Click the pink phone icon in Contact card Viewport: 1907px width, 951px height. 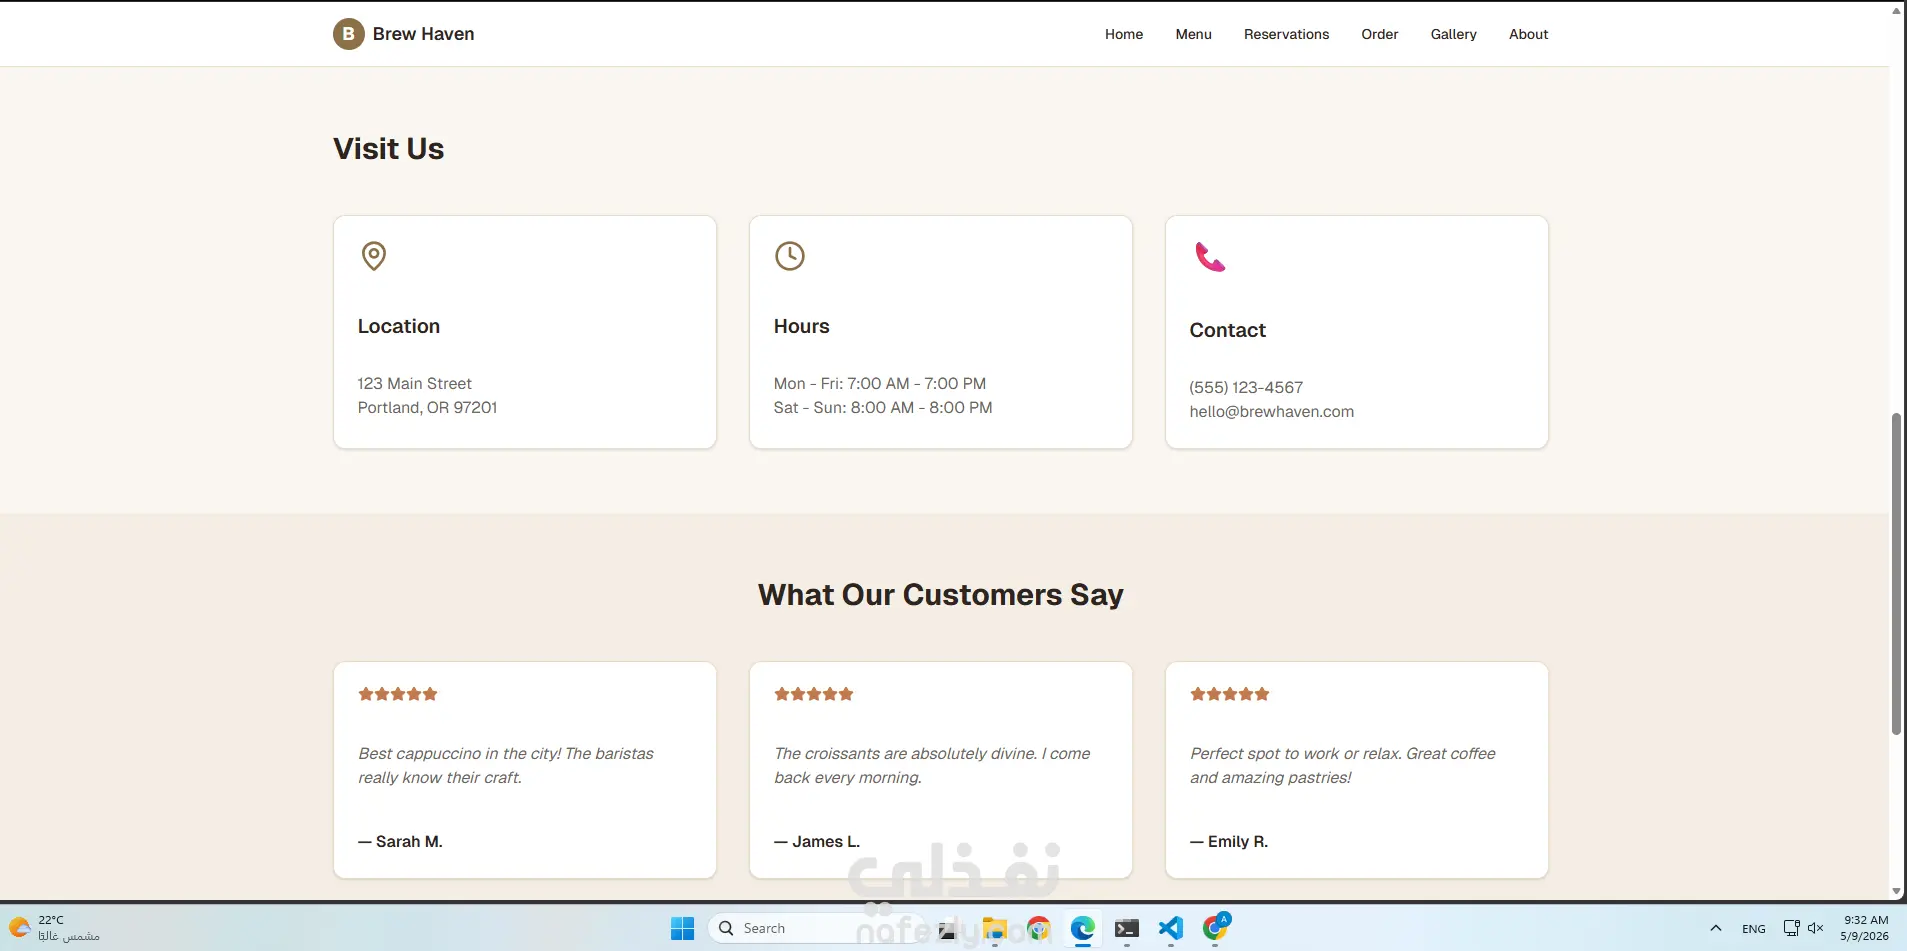pos(1210,257)
